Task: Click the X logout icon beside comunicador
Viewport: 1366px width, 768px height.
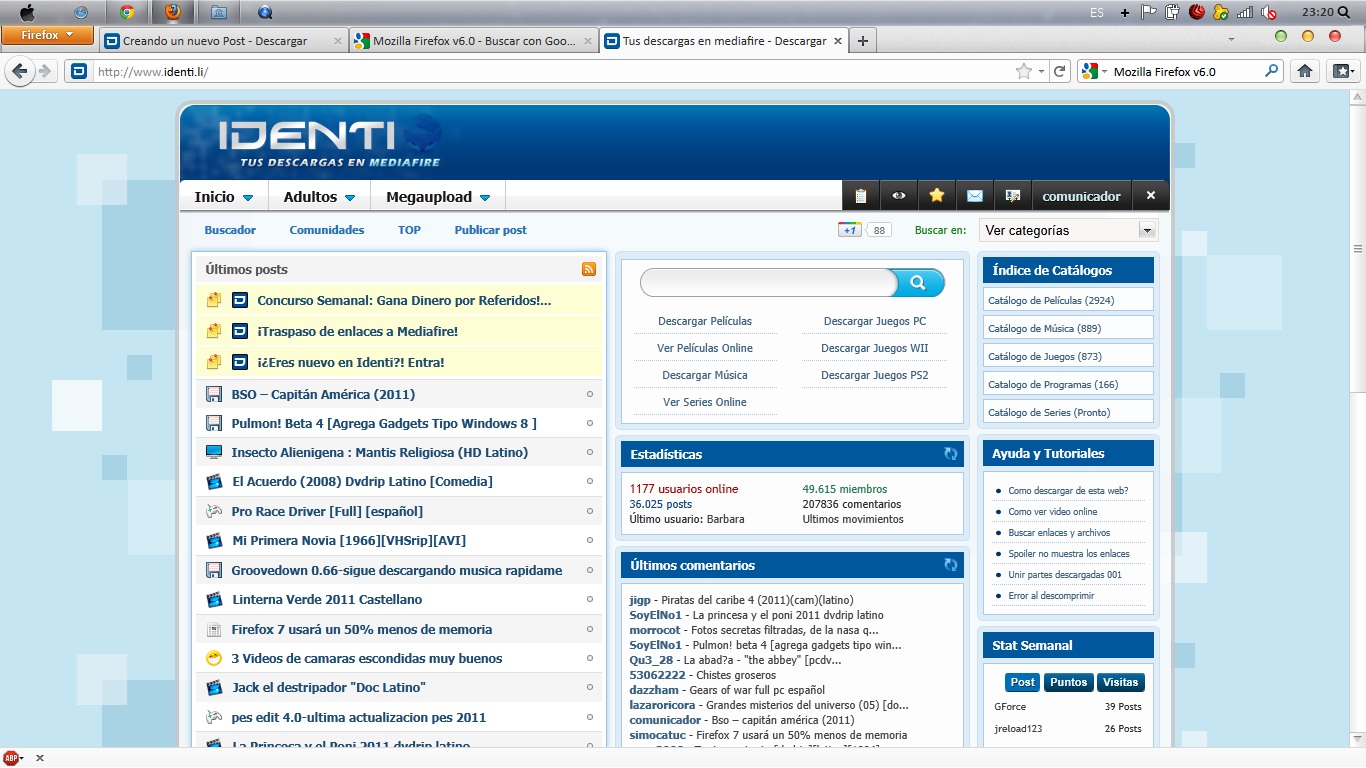Action: point(1151,196)
